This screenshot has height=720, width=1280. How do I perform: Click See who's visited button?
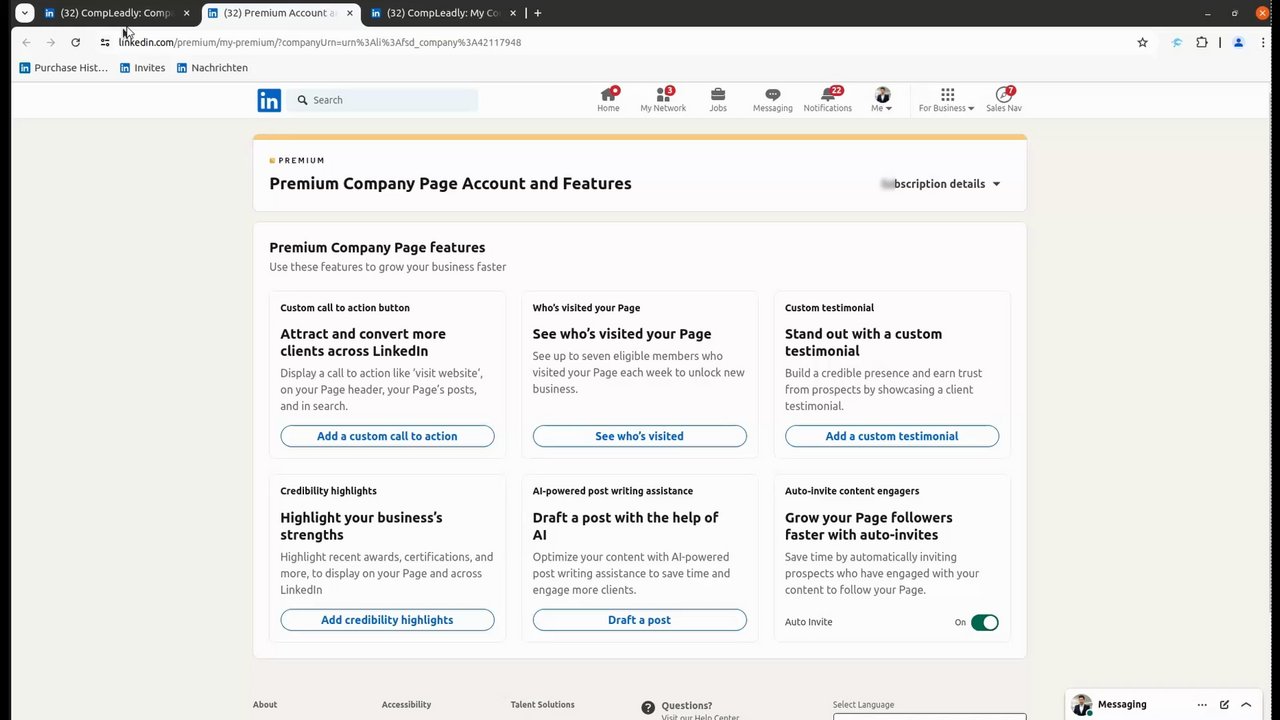pyautogui.click(x=639, y=436)
